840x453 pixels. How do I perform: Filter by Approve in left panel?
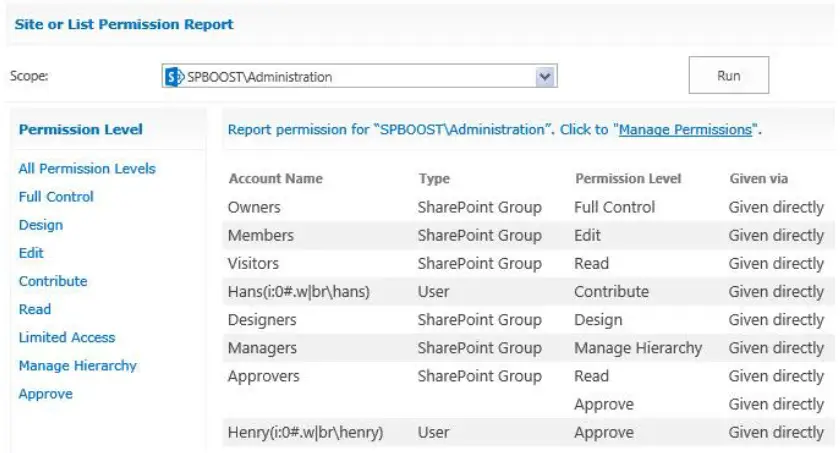point(46,394)
